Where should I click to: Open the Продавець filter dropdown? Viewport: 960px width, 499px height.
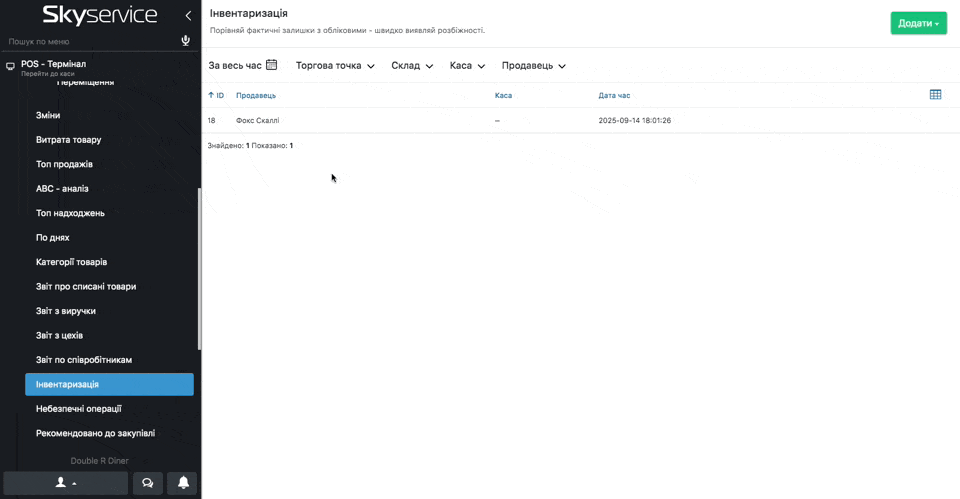(x=533, y=66)
